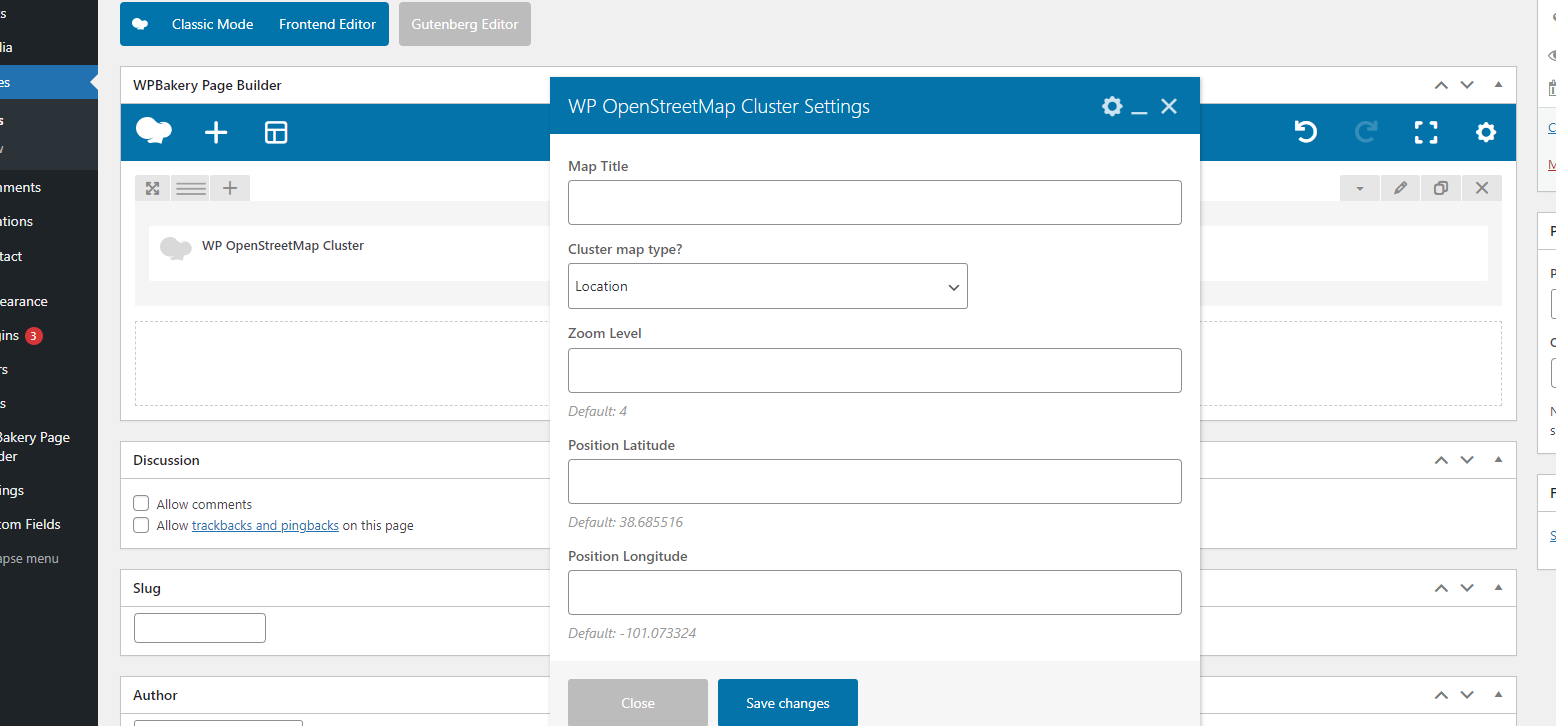Open WPBakery page settings gear
Screen dimensions: 1556x726
click(1486, 132)
